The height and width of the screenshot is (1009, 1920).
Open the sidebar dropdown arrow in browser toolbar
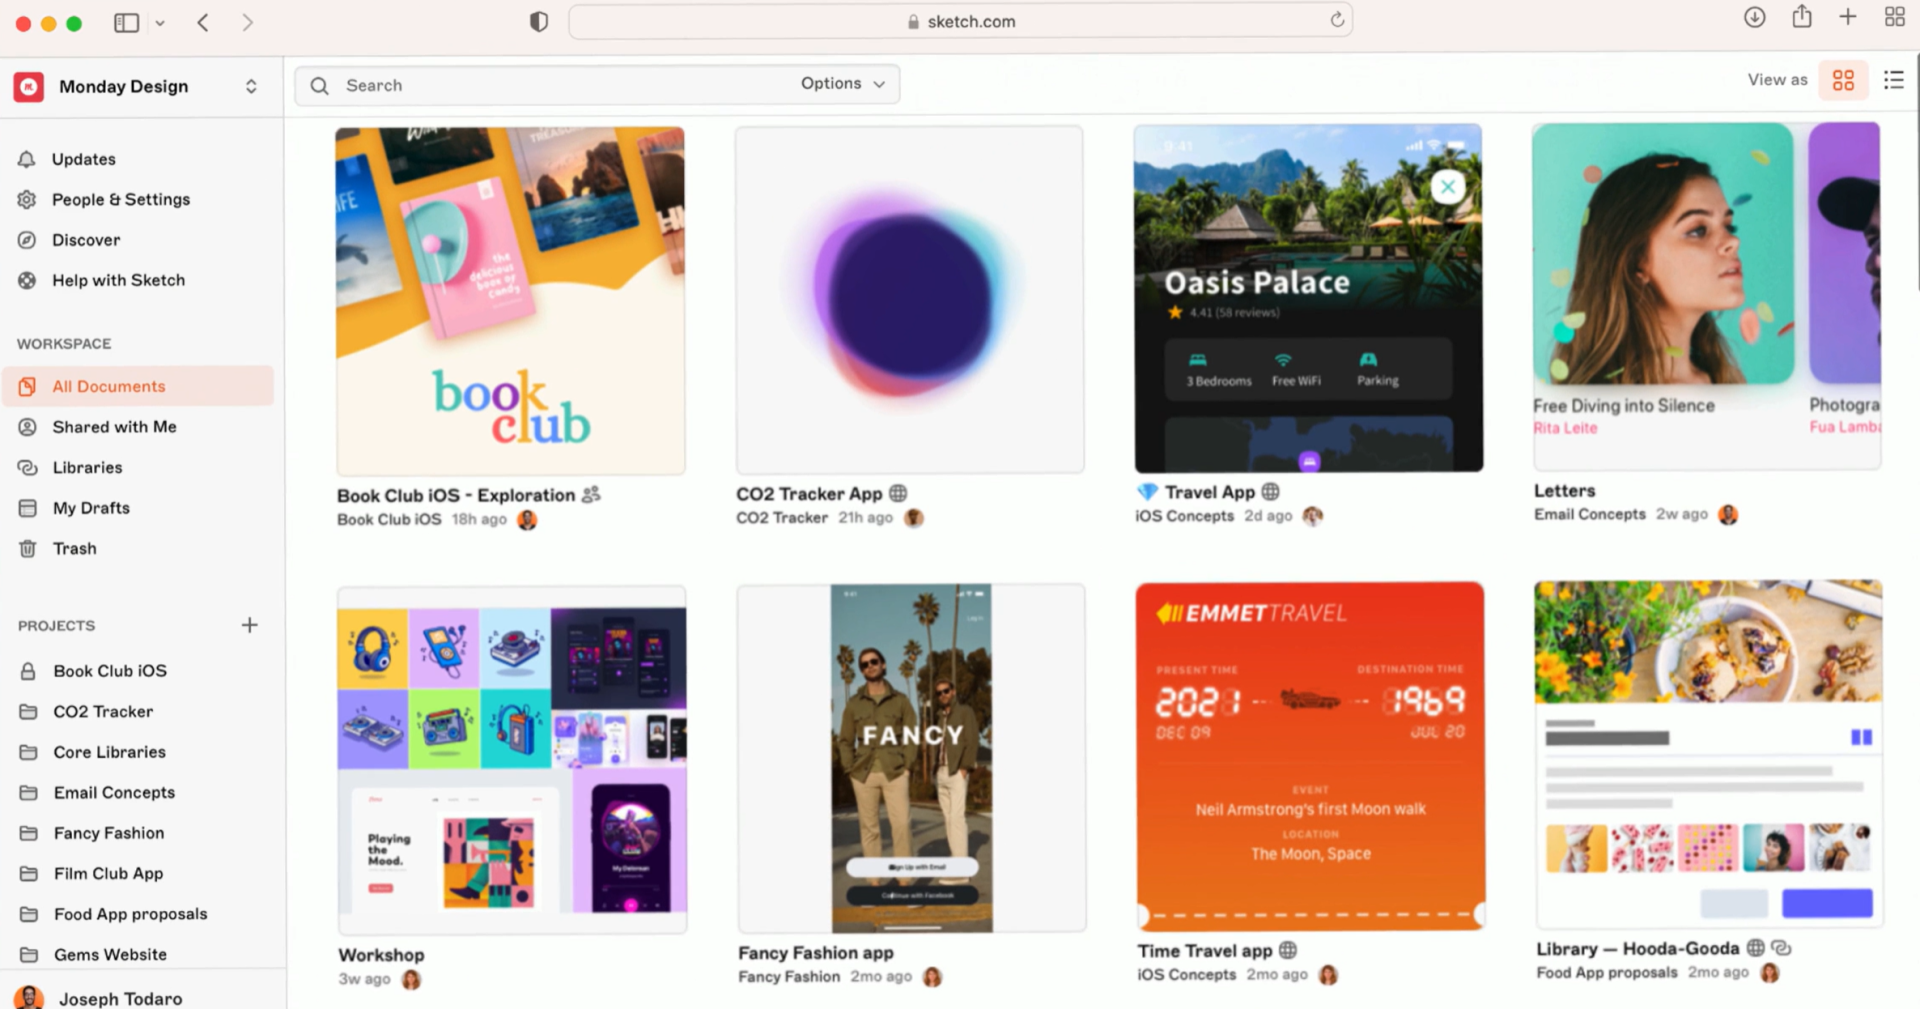tap(160, 23)
